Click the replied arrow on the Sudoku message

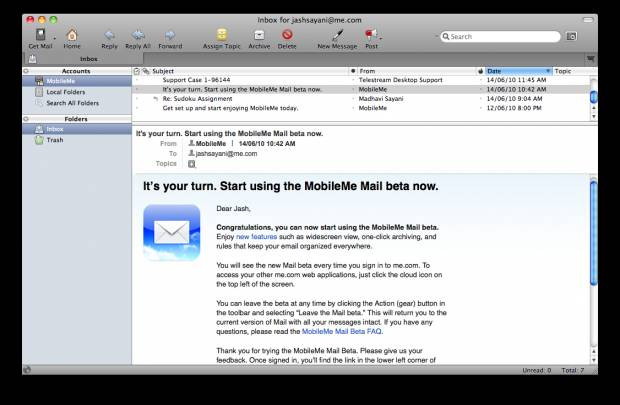(156, 99)
